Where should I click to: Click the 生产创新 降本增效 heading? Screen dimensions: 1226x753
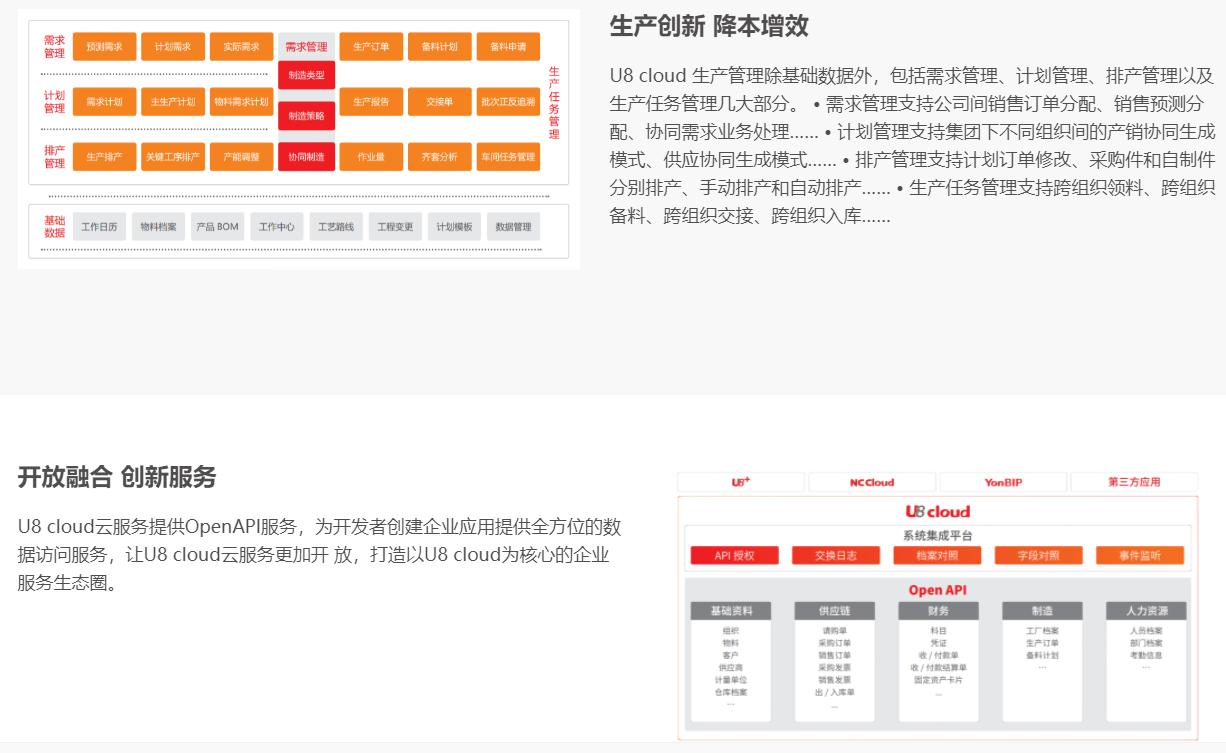click(709, 26)
